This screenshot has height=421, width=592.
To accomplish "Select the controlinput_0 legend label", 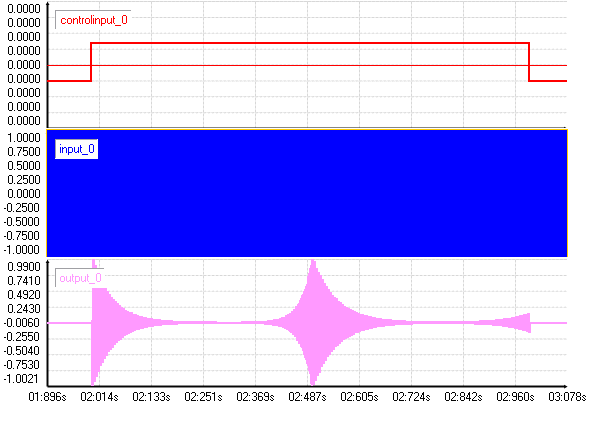I will 94,20.
